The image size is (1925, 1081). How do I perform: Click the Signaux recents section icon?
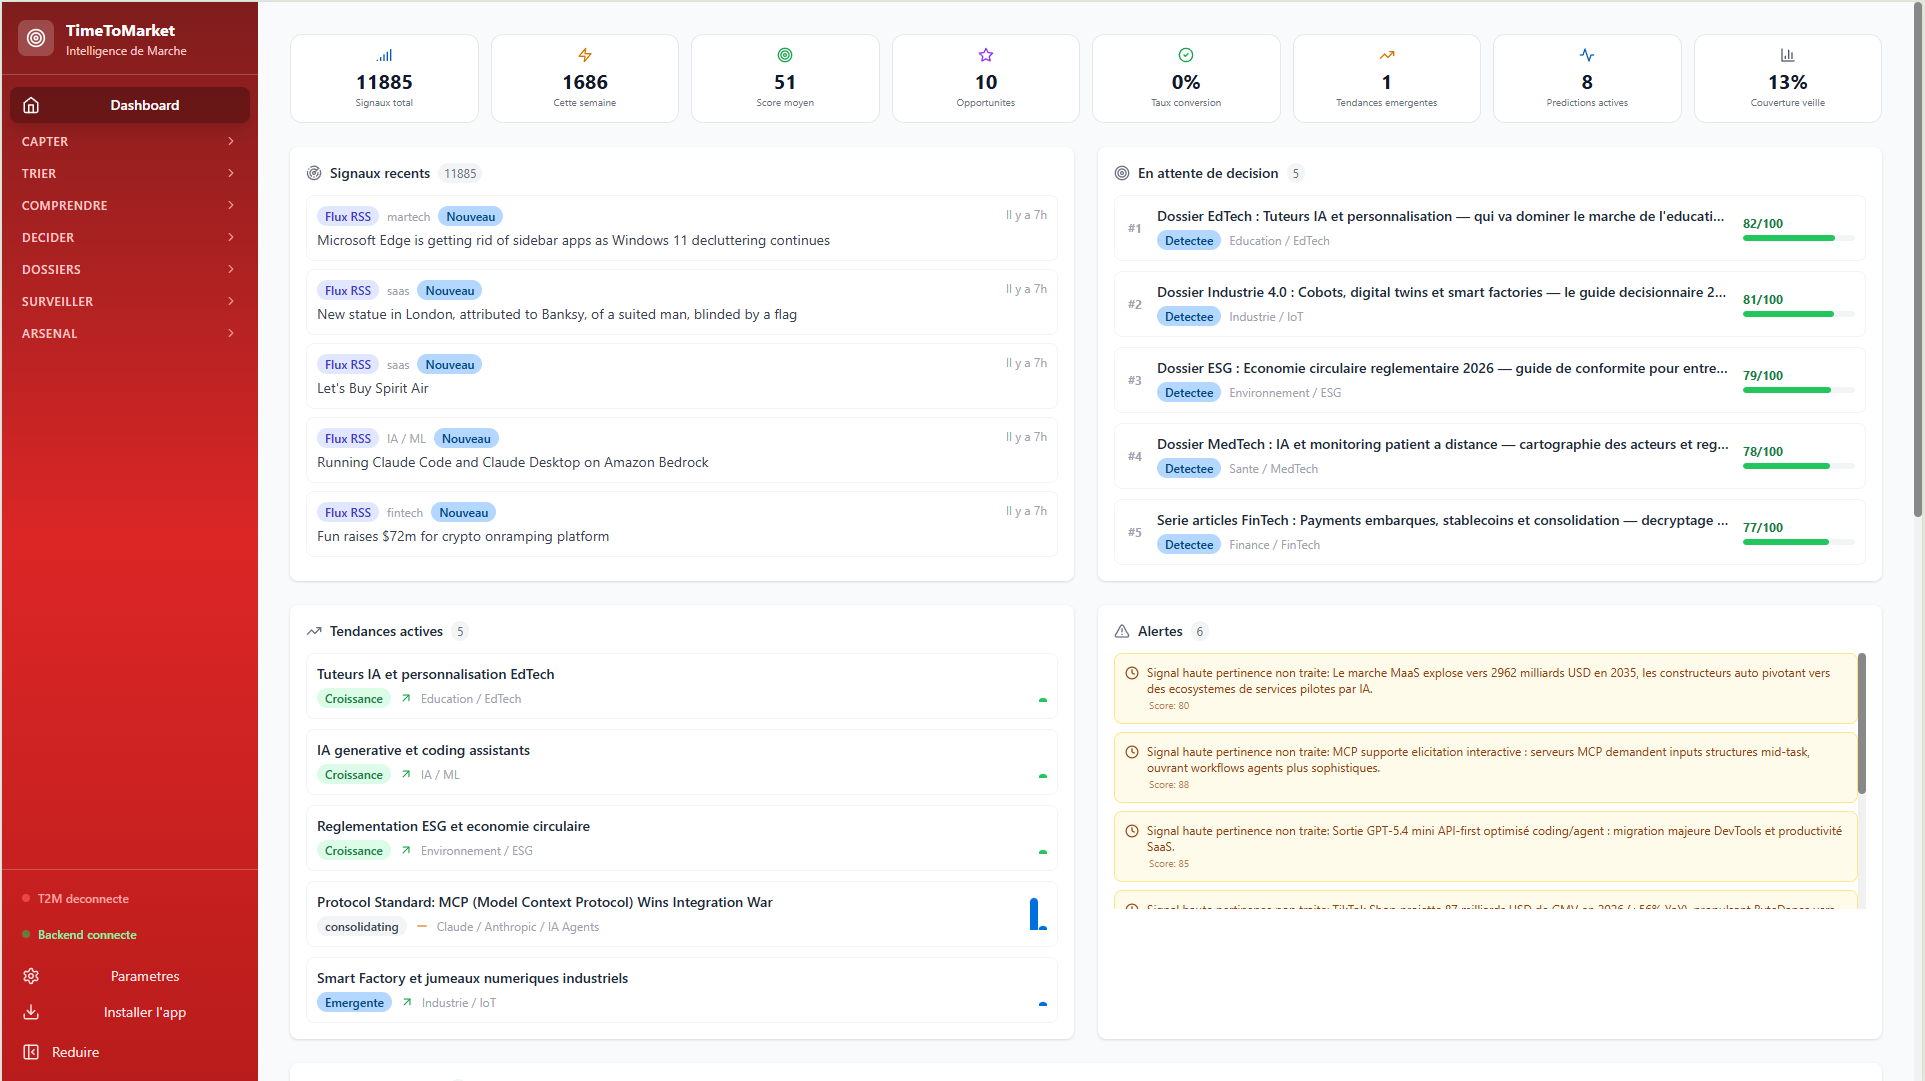coord(314,173)
